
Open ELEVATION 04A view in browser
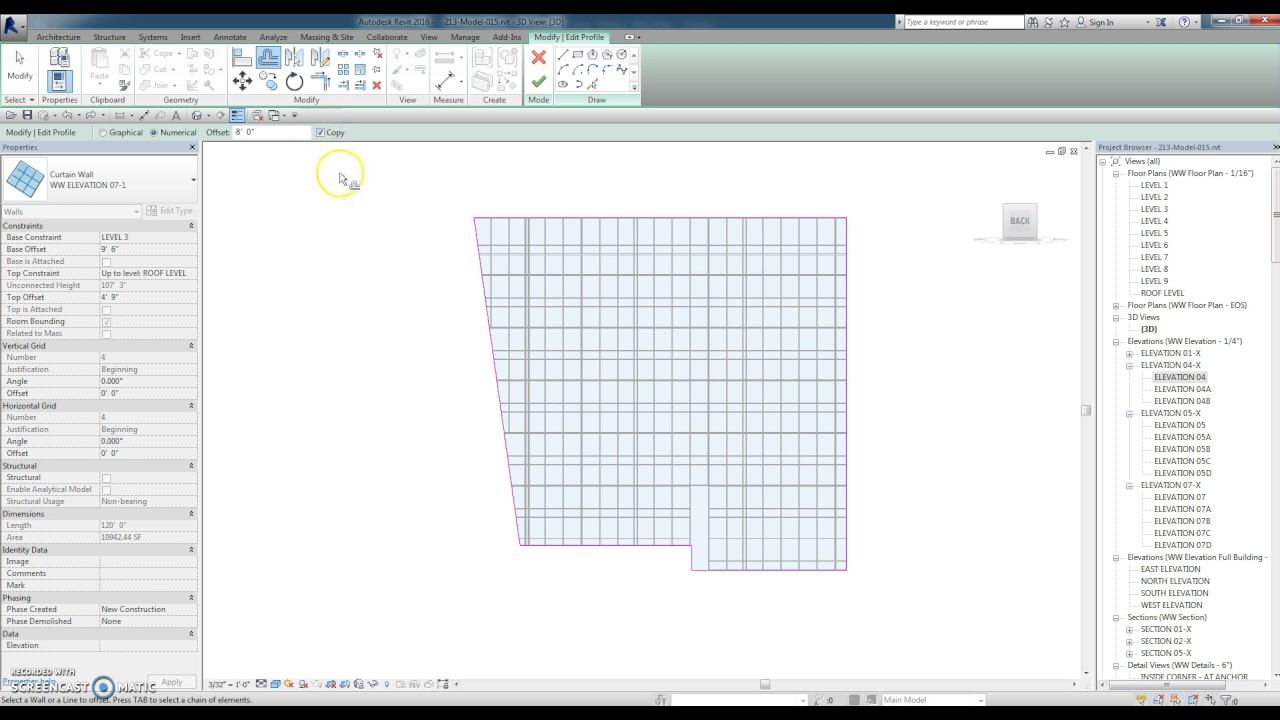[x=1182, y=389]
